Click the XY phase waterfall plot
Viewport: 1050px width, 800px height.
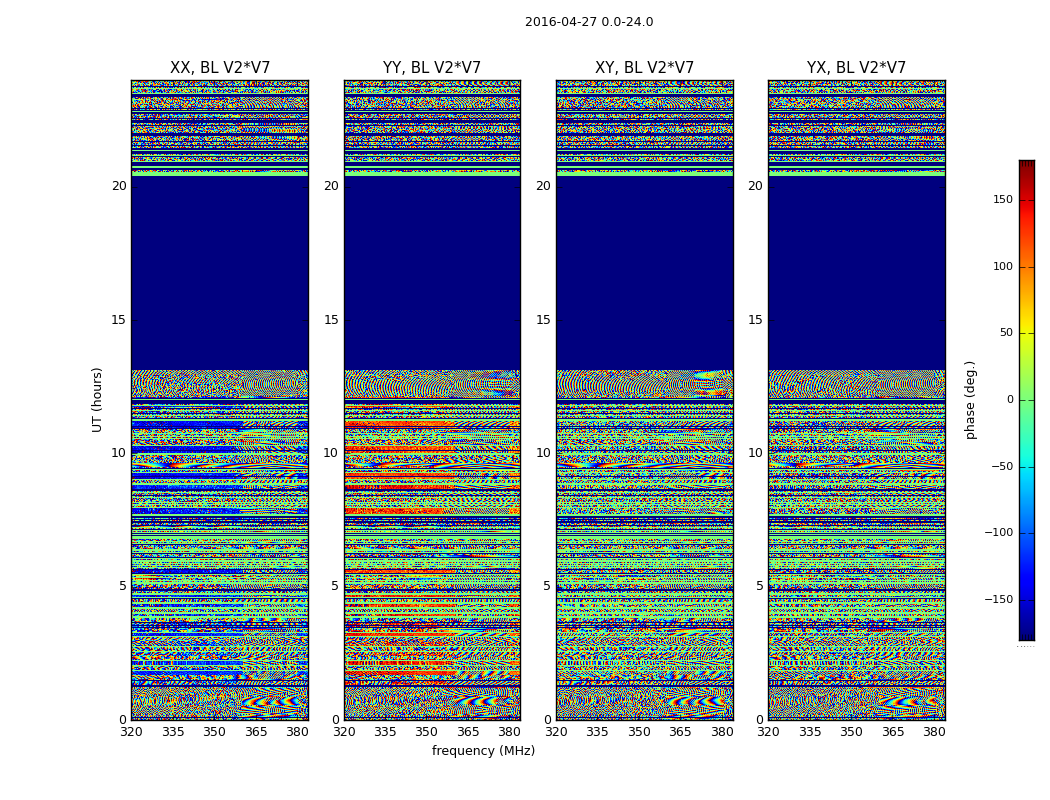[644, 400]
